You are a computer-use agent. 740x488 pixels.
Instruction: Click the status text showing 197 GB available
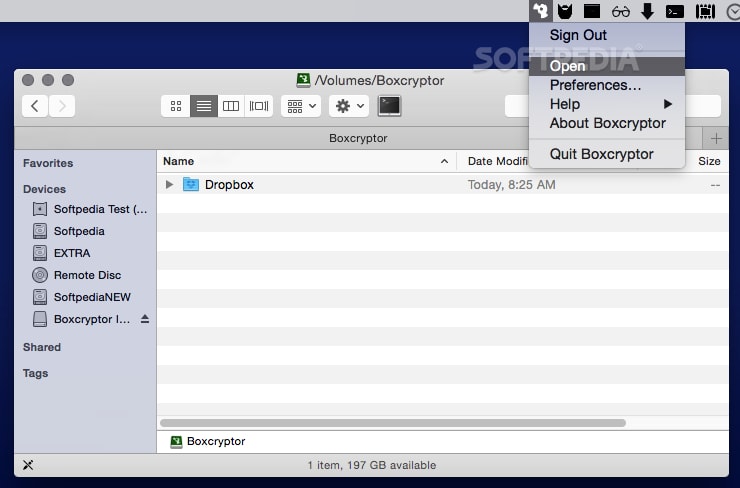coord(372,465)
